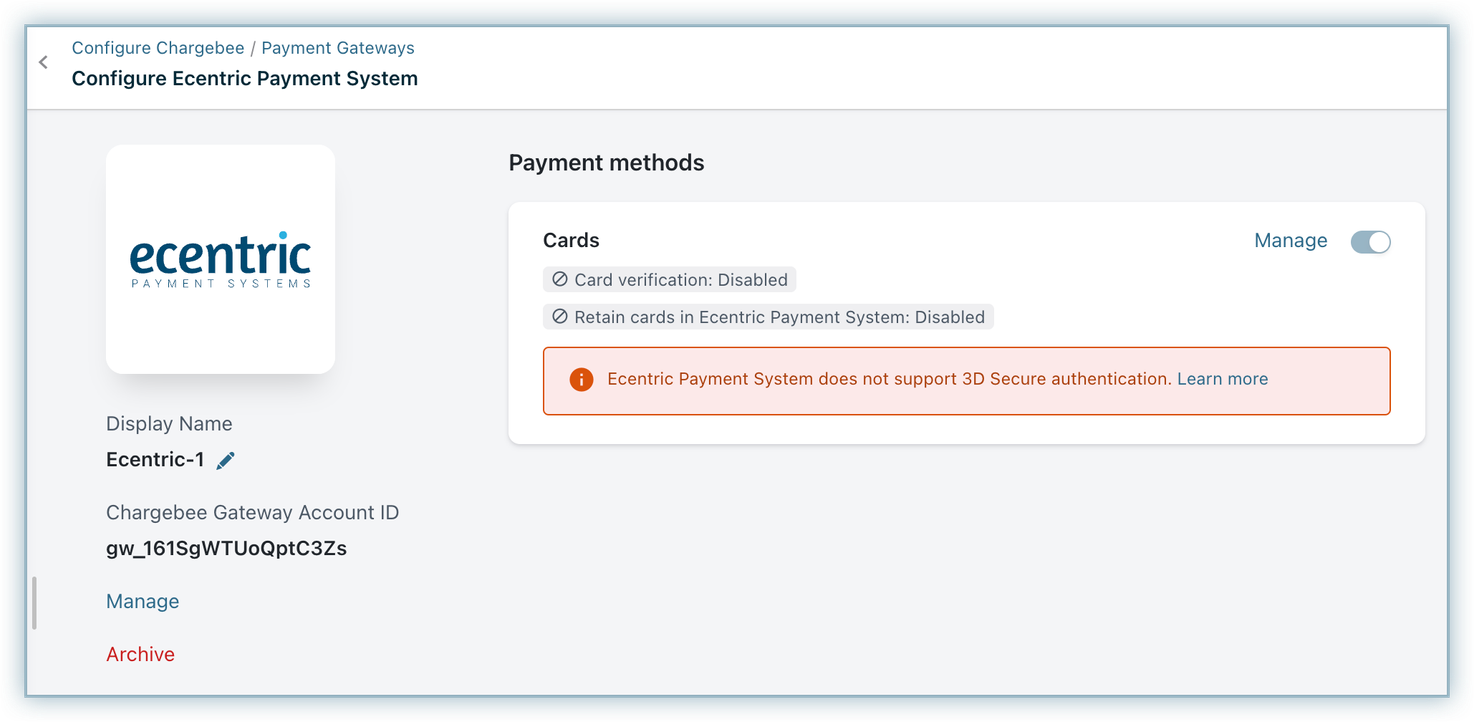The image size is (1474, 722).
Task: Open the Configure Chargebee breadcrumb
Action: pos(158,48)
